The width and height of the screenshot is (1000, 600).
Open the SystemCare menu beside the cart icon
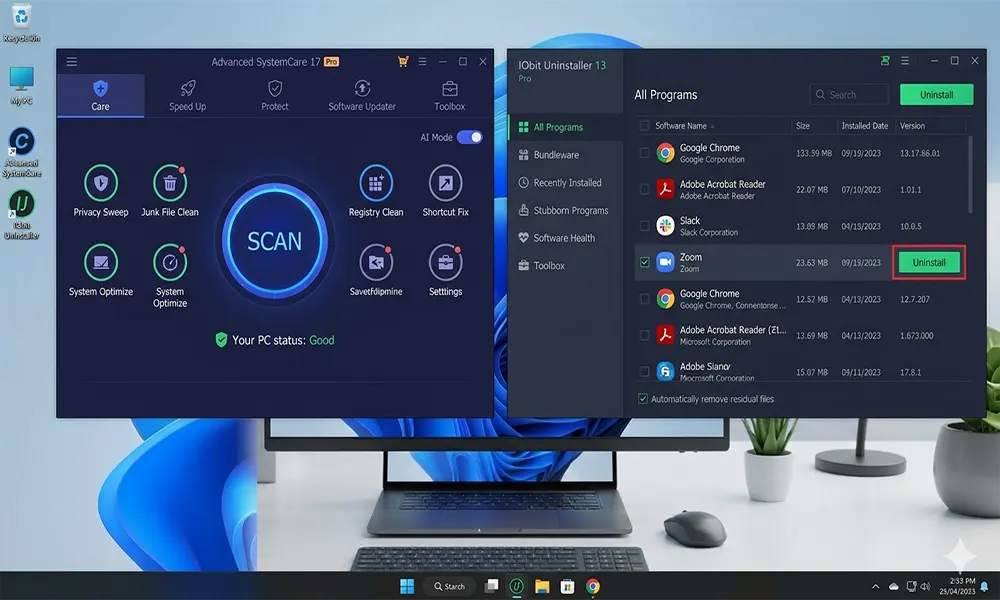[x=422, y=62]
